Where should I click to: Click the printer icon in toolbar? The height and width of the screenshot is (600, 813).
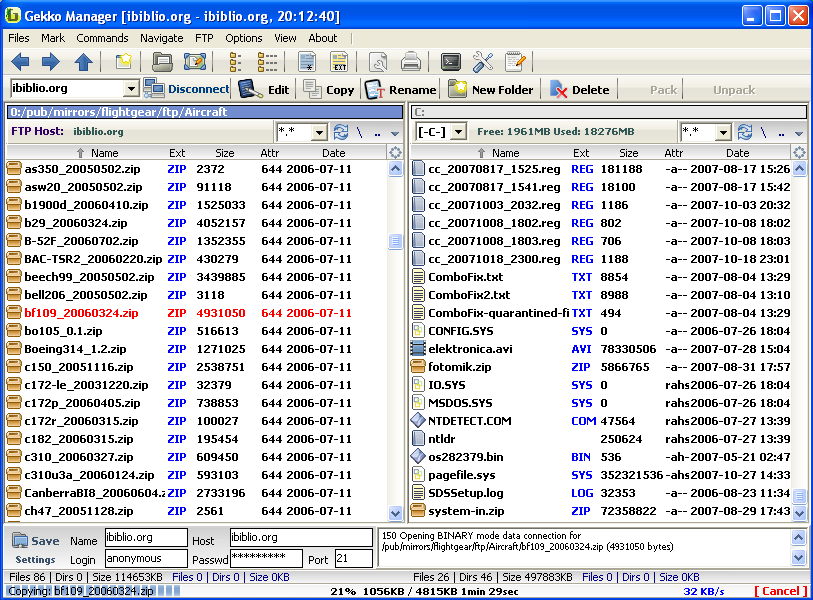411,62
